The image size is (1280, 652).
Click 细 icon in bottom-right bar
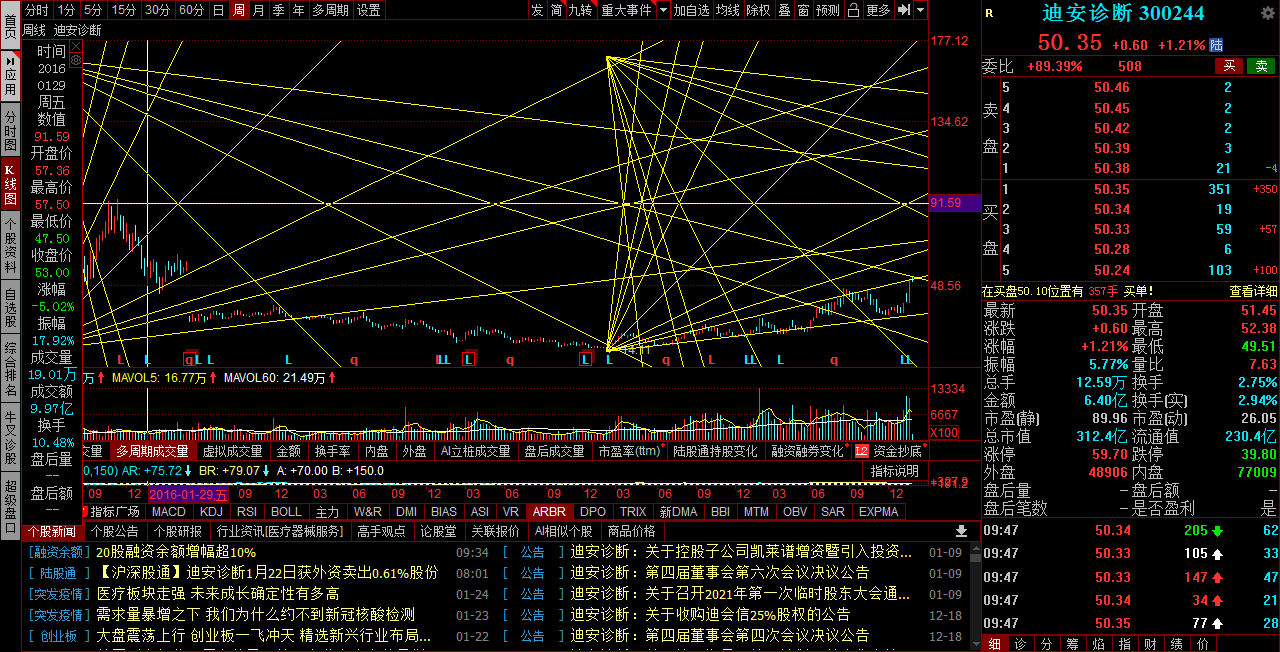point(994,644)
